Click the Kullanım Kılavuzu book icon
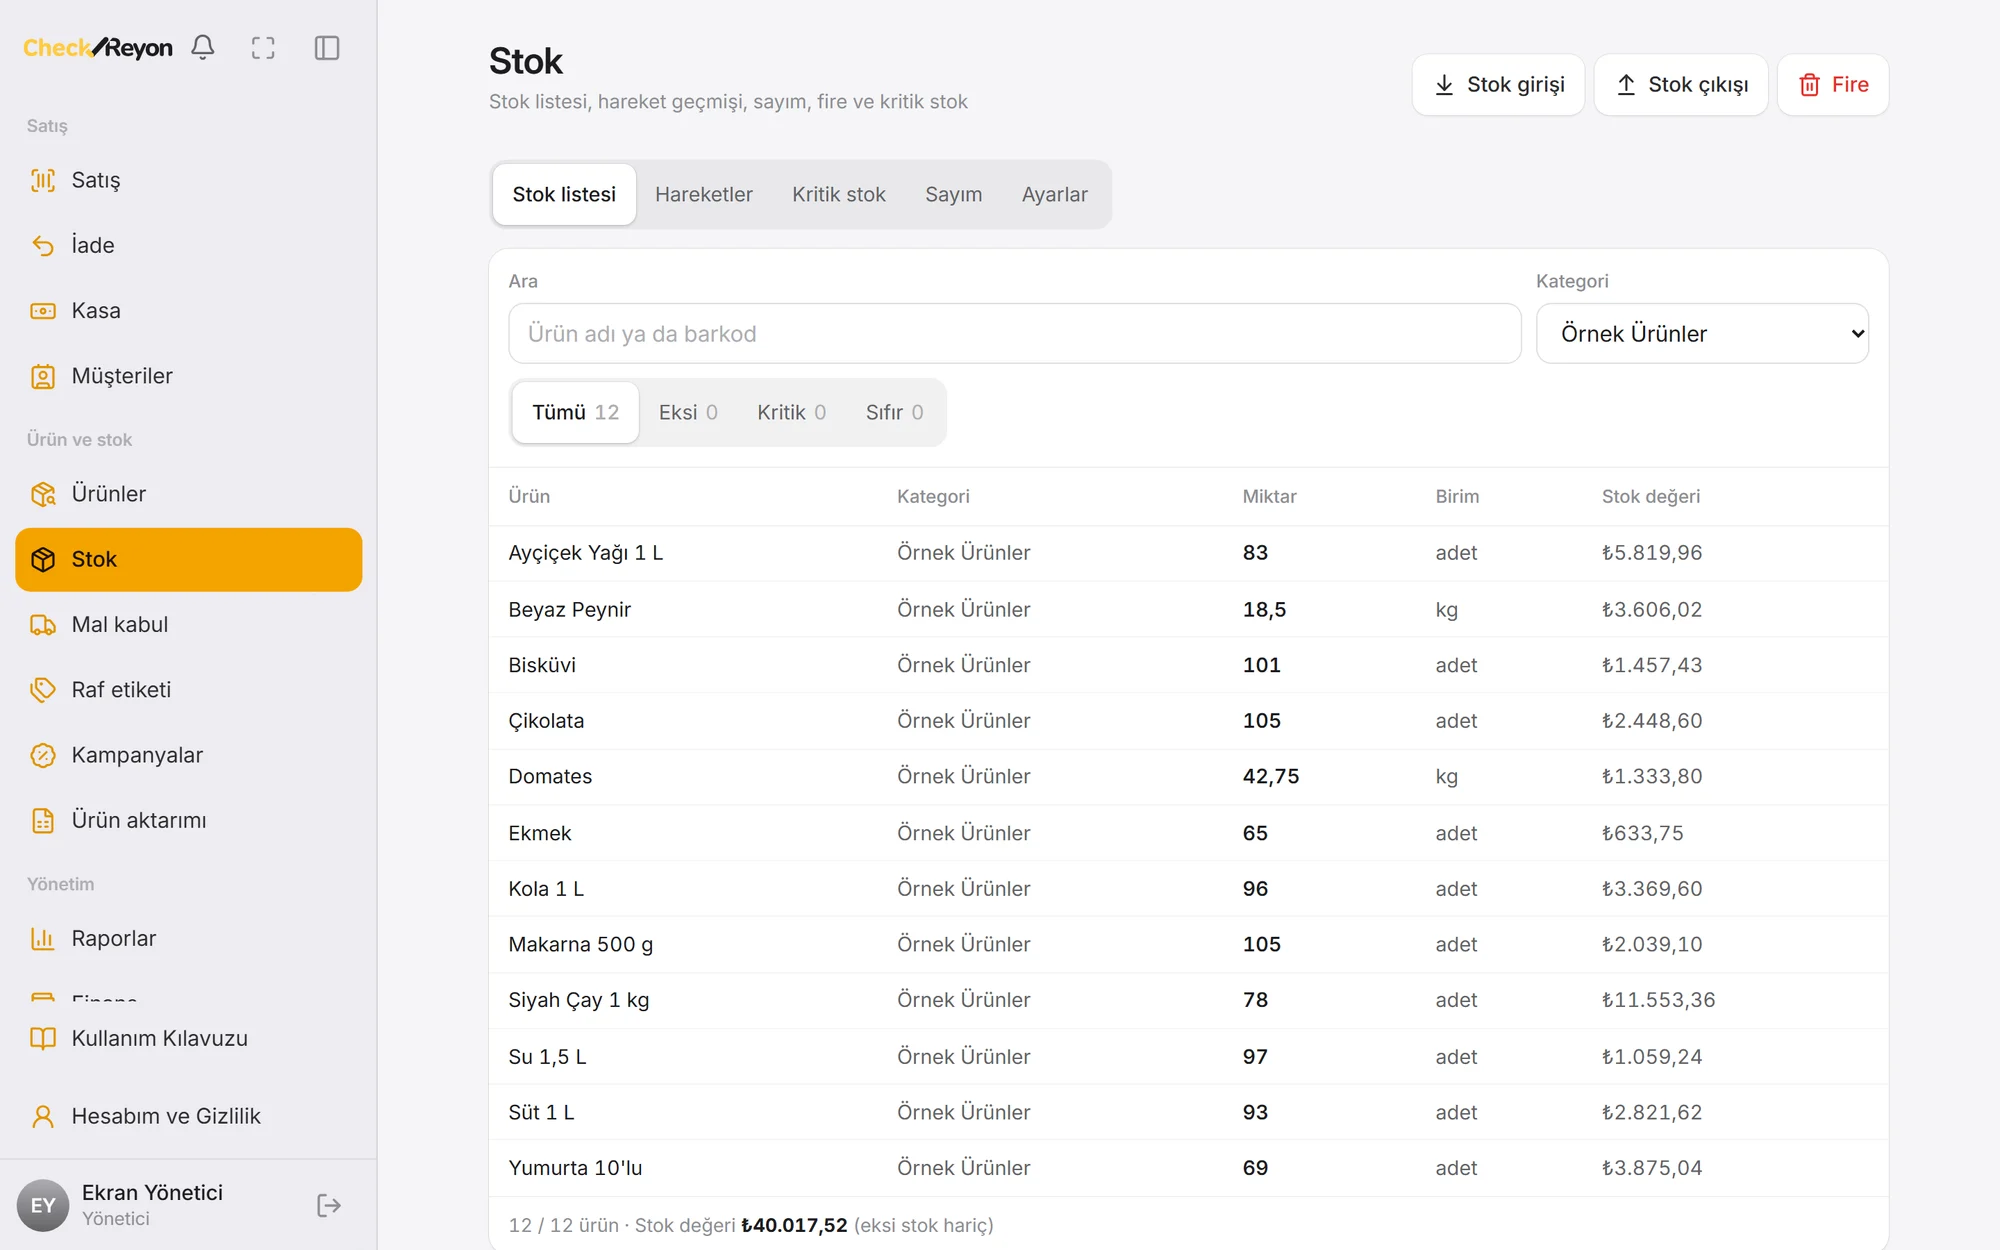The height and width of the screenshot is (1250, 2000). coord(43,1038)
